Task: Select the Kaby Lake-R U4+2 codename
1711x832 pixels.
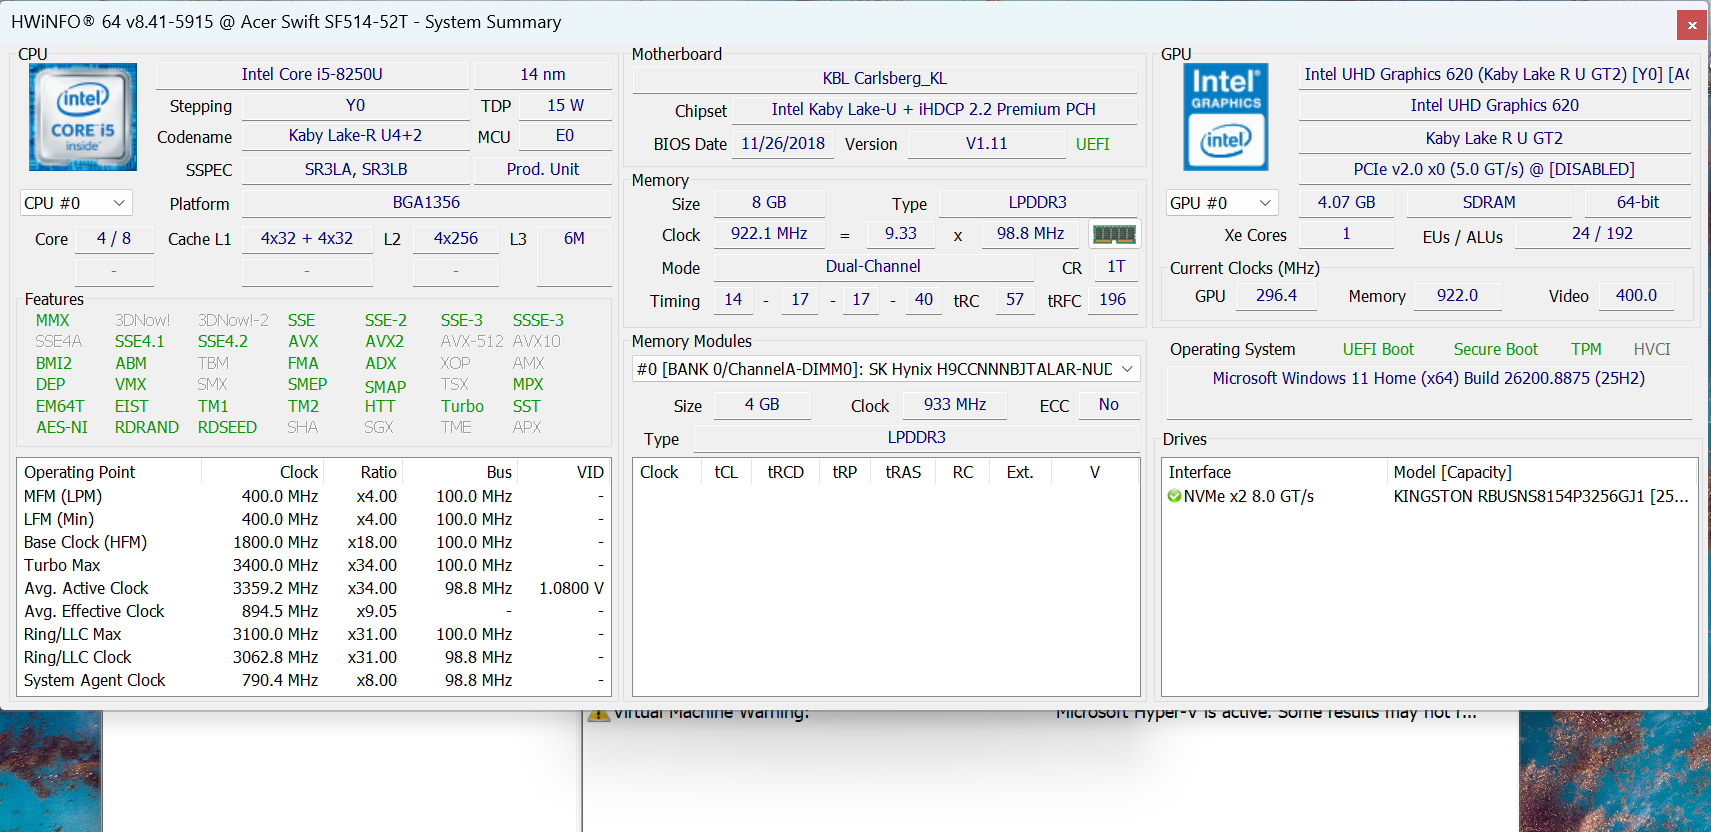Action: (x=355, y=135)
